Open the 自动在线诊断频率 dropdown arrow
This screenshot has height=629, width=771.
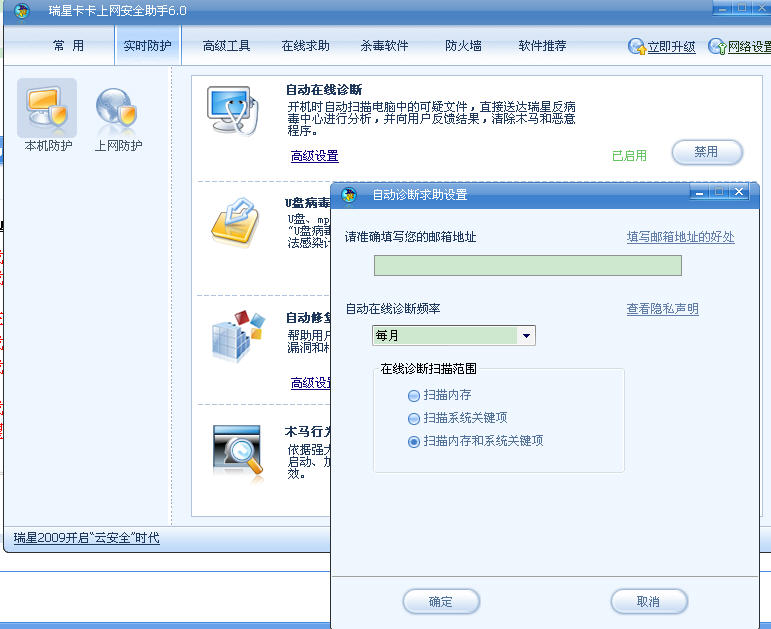[526, 336]
